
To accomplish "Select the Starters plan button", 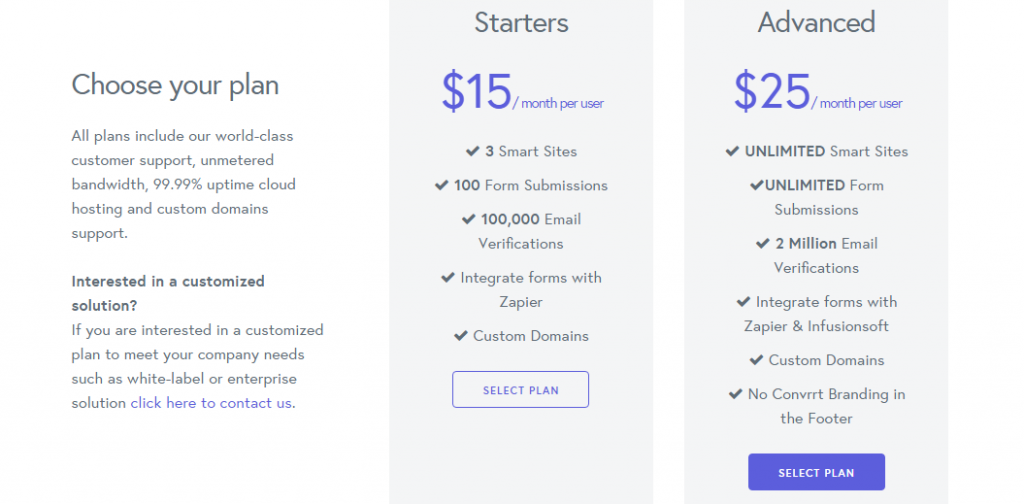I will (520, 390).
